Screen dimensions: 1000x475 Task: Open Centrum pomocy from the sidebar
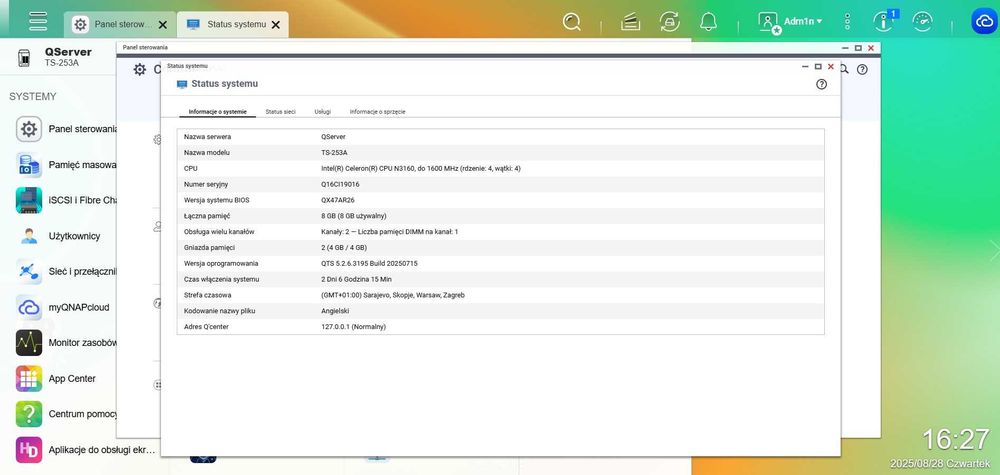pyautogui.click(x=66, y=414)
